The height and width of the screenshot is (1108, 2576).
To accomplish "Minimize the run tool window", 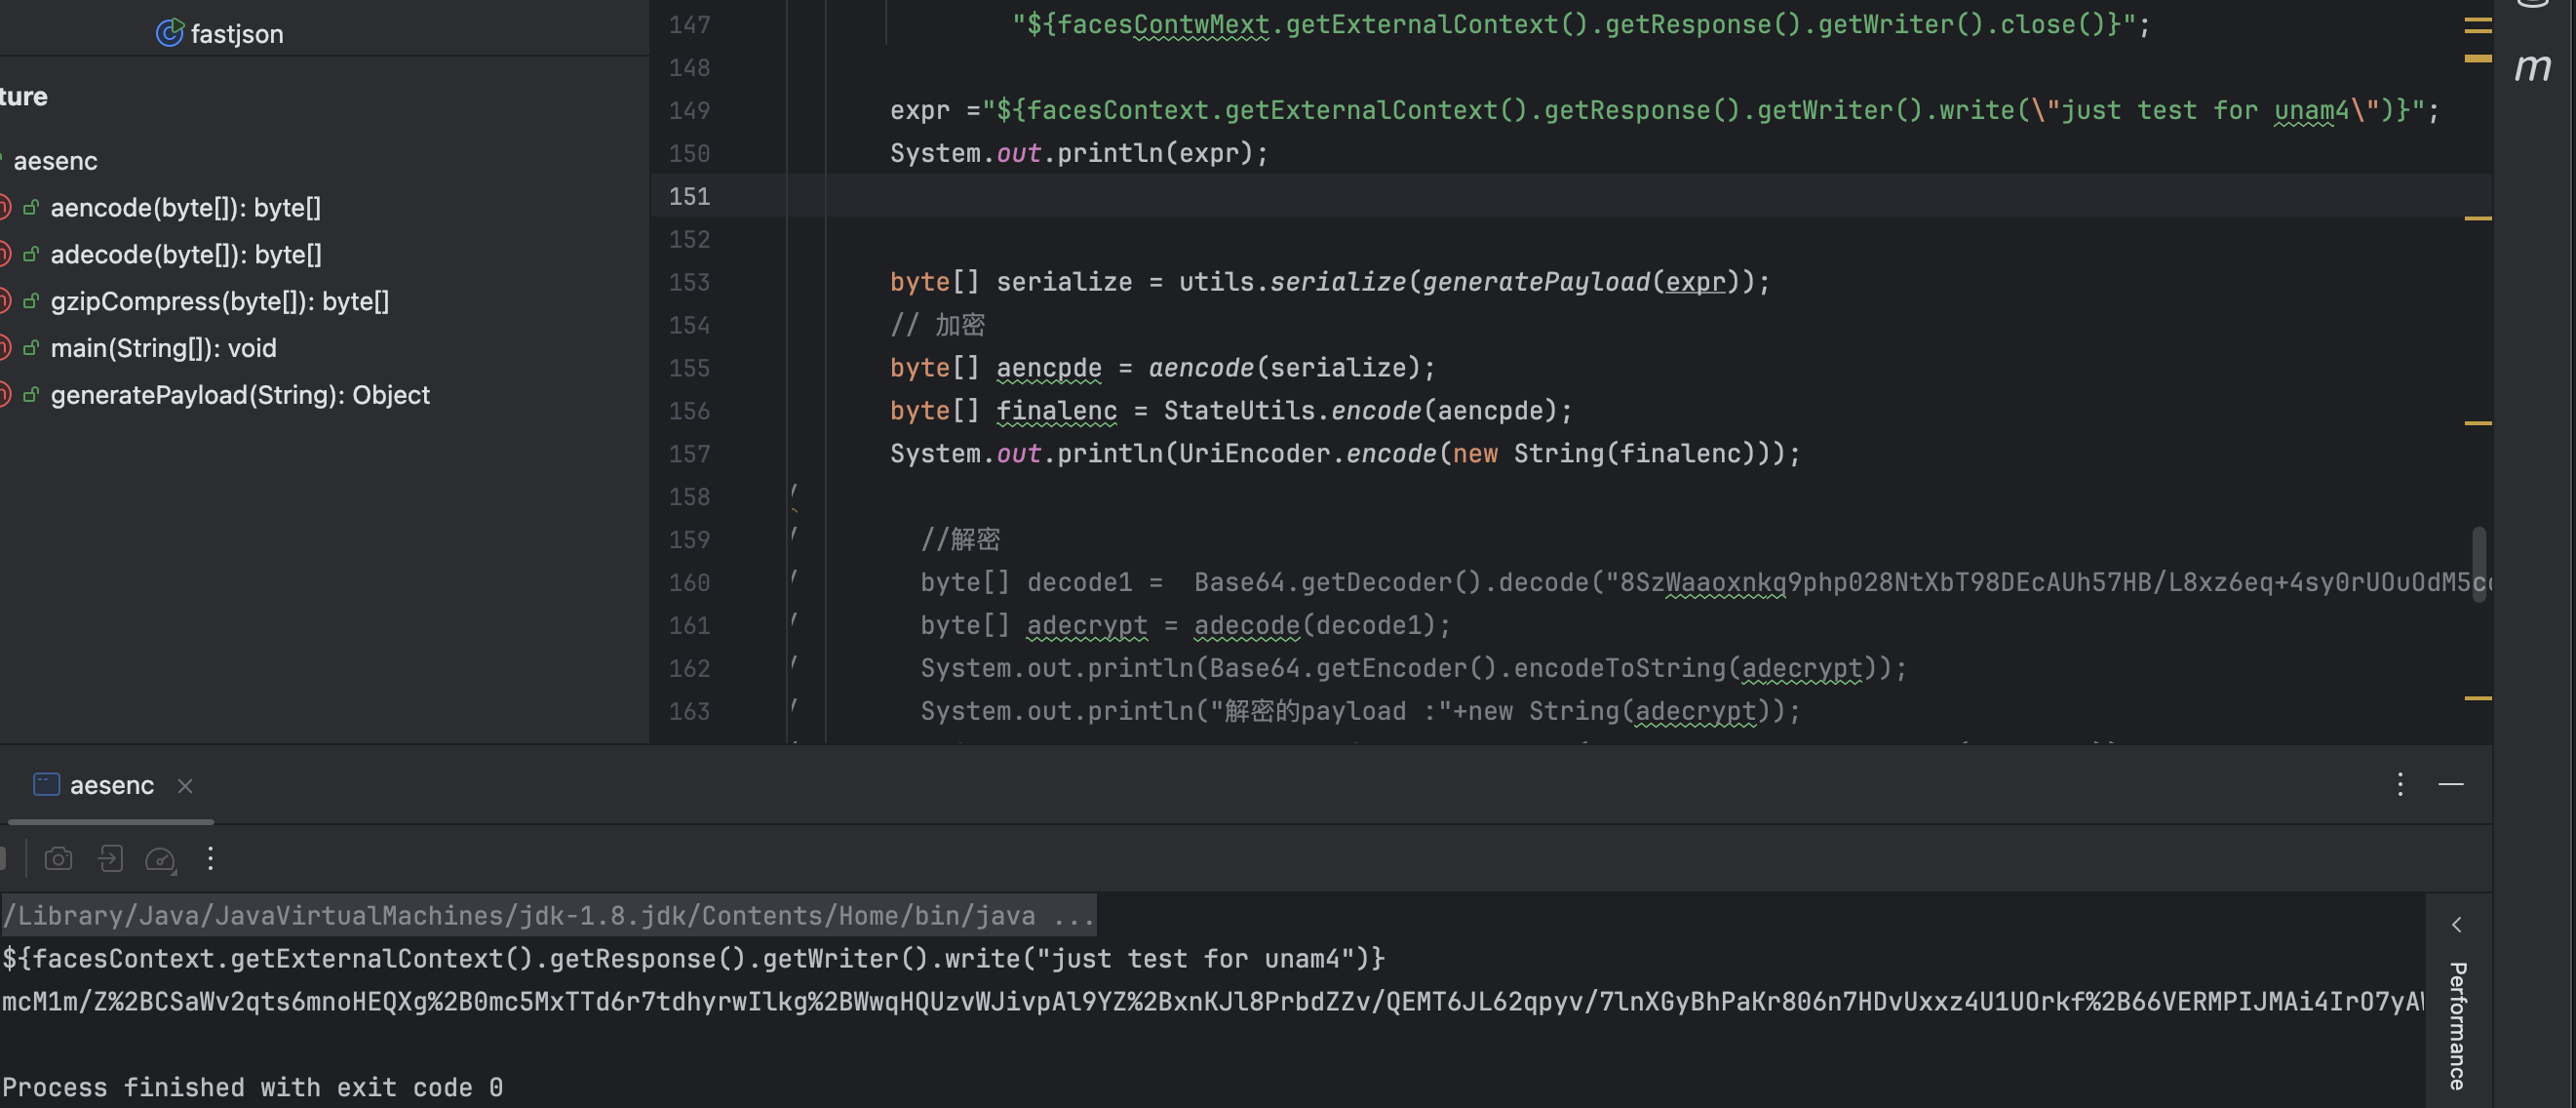I will coord(2451,784).
